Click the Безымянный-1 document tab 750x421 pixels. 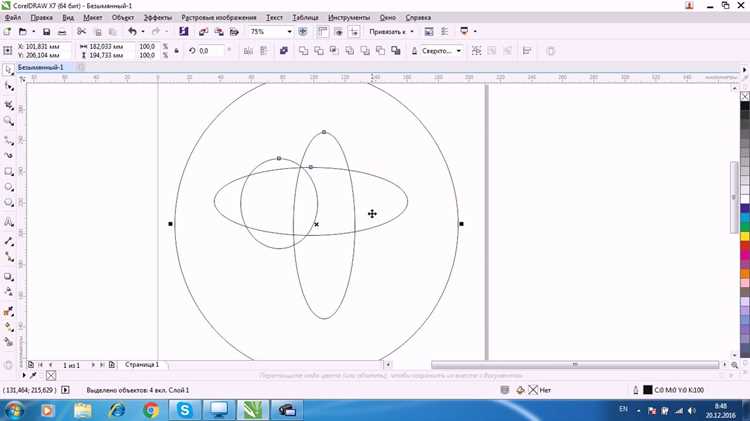click(x=41, y=67)
